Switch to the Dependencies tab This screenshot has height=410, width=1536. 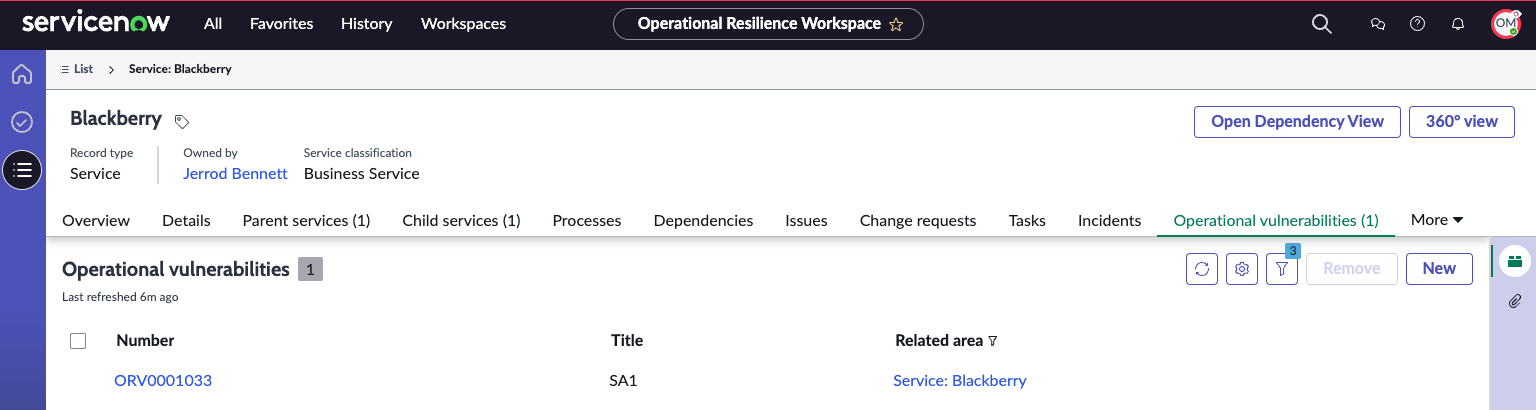[x=703, y=221]
